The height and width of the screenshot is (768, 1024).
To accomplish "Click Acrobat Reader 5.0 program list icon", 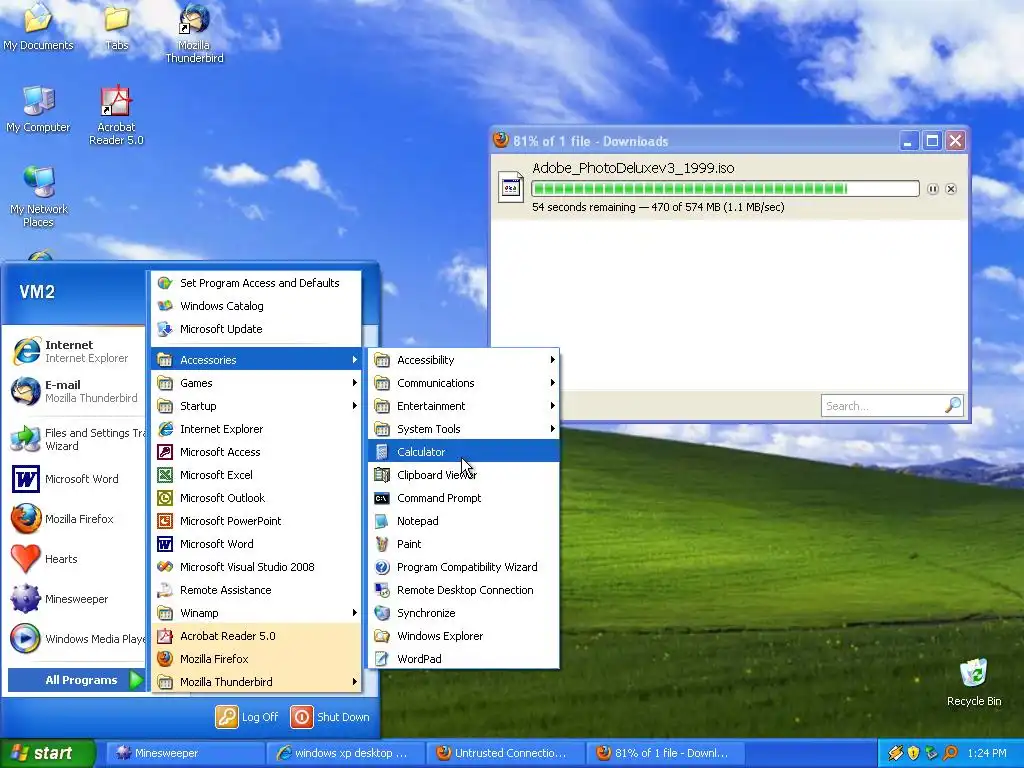I will 165,636.
